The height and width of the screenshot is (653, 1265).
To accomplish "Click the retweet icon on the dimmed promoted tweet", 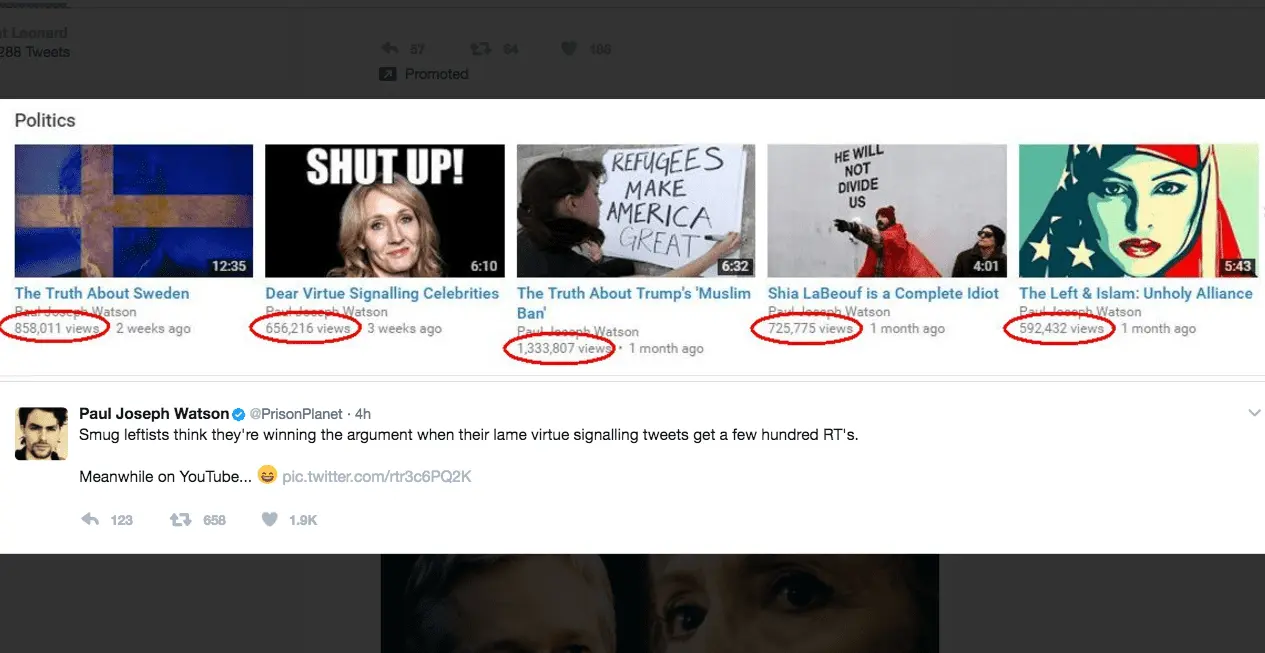I will coord(481,48).
